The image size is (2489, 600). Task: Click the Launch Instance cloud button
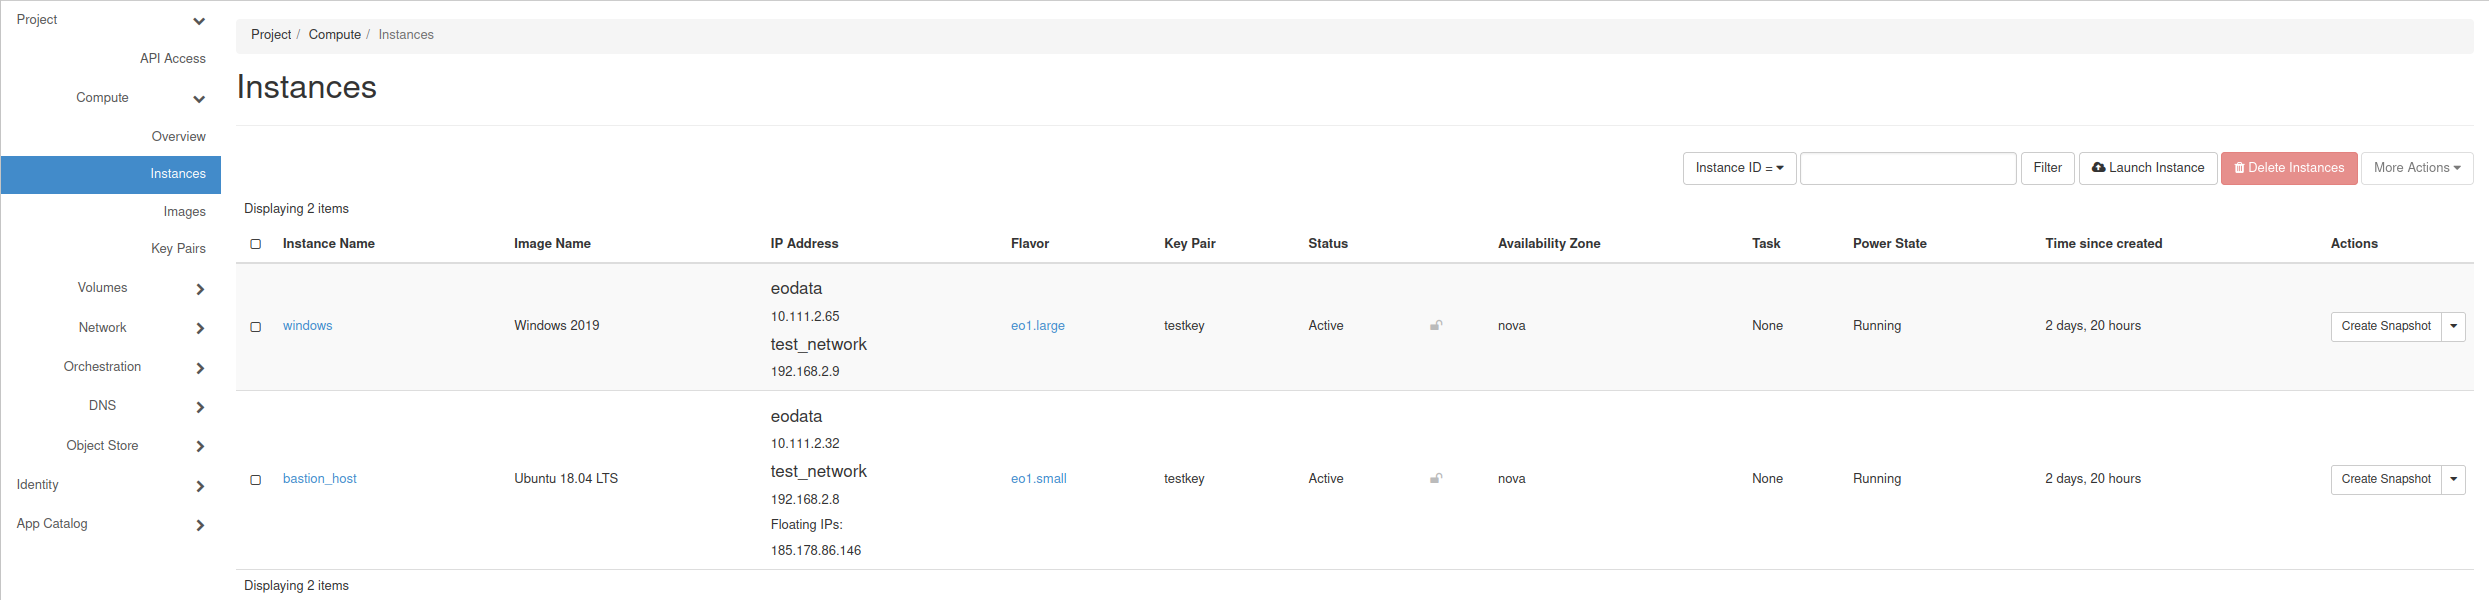pyautogui.click(x=2148, y=168)
